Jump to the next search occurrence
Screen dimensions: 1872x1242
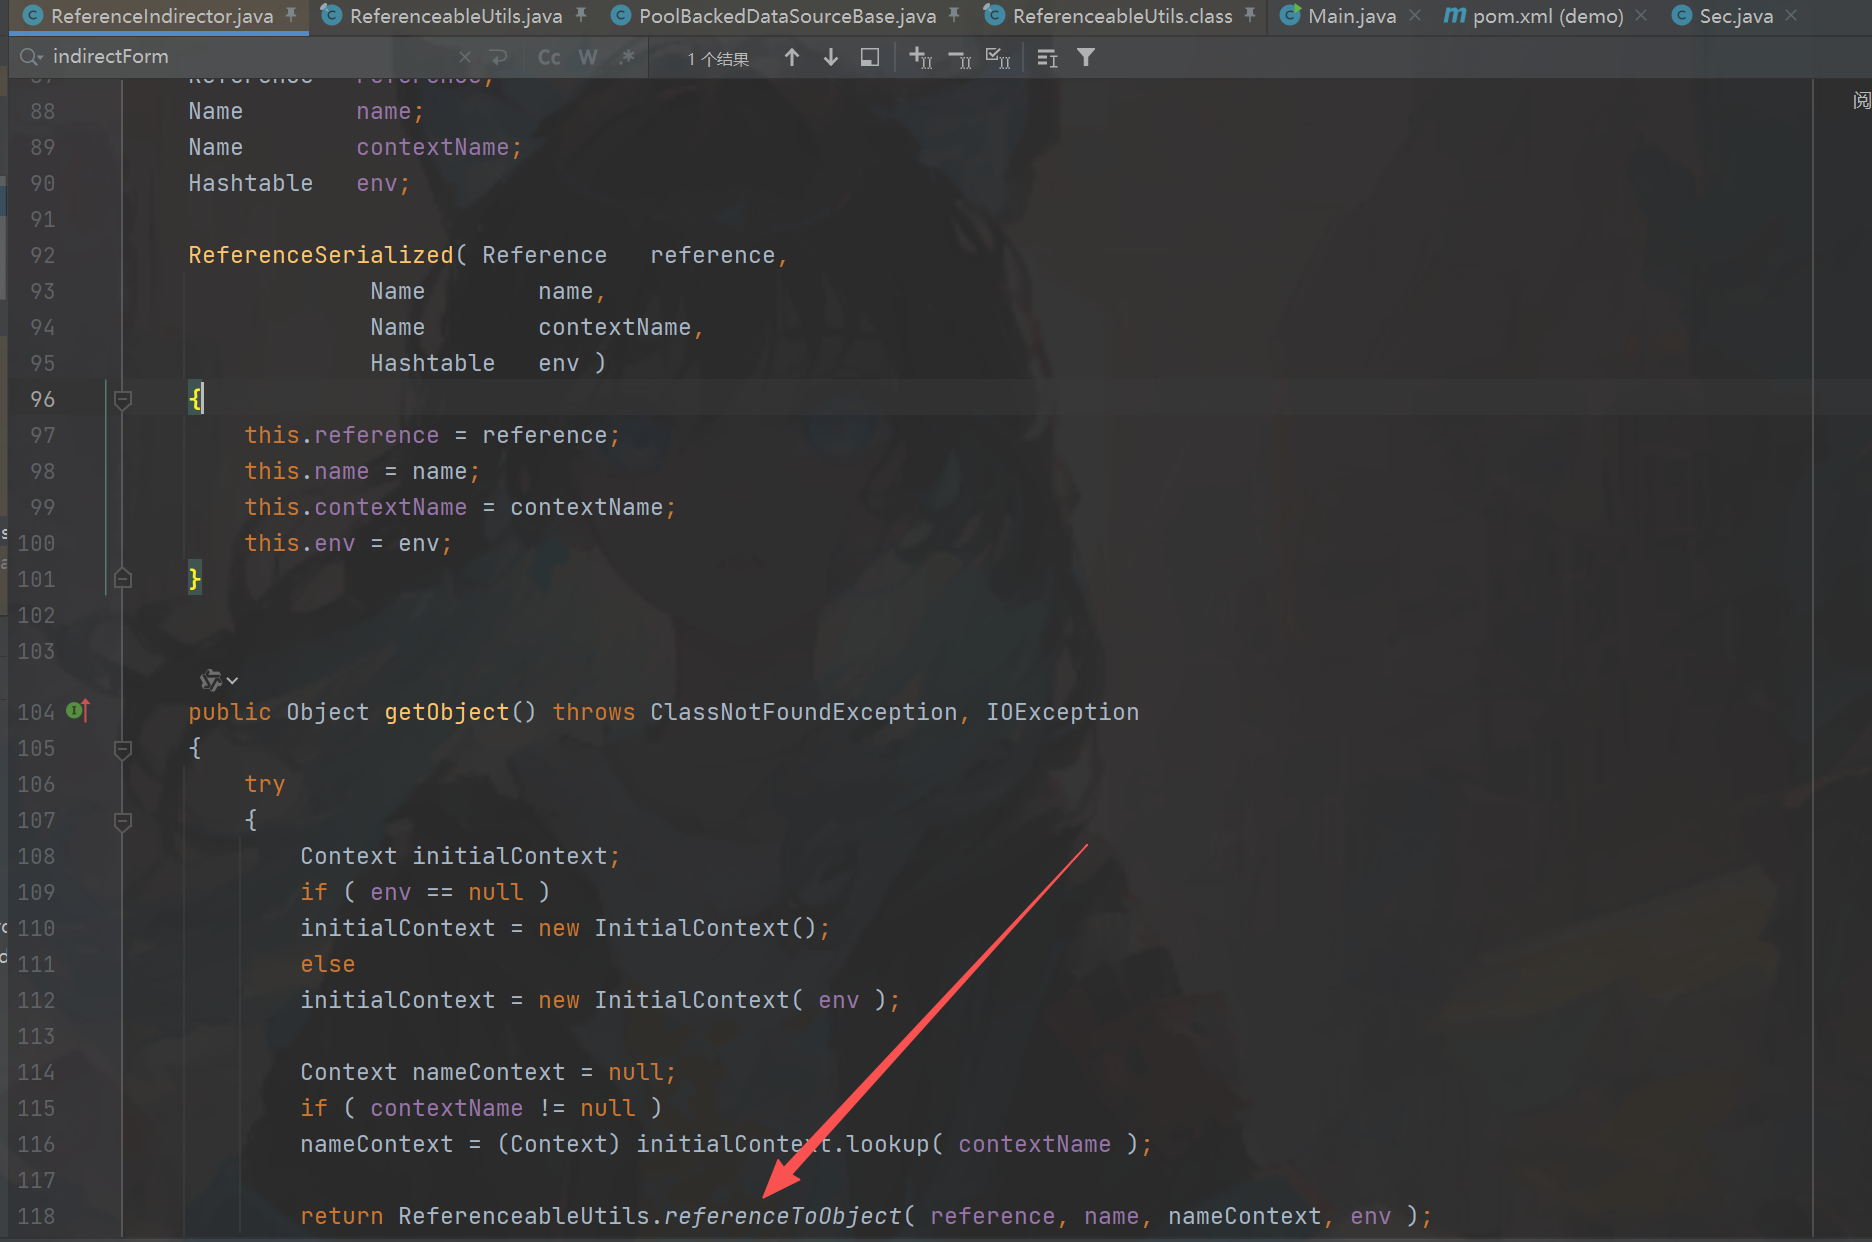[x=830, y=58]
